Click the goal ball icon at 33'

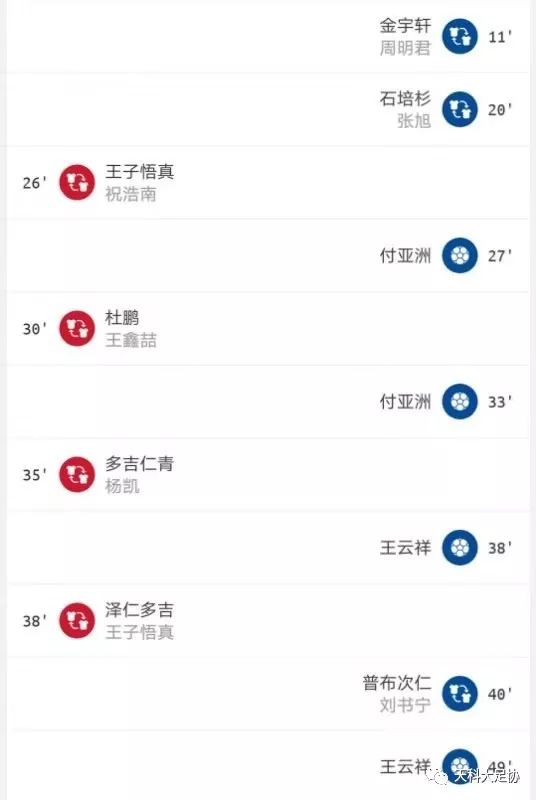click(x=460, y=402)
